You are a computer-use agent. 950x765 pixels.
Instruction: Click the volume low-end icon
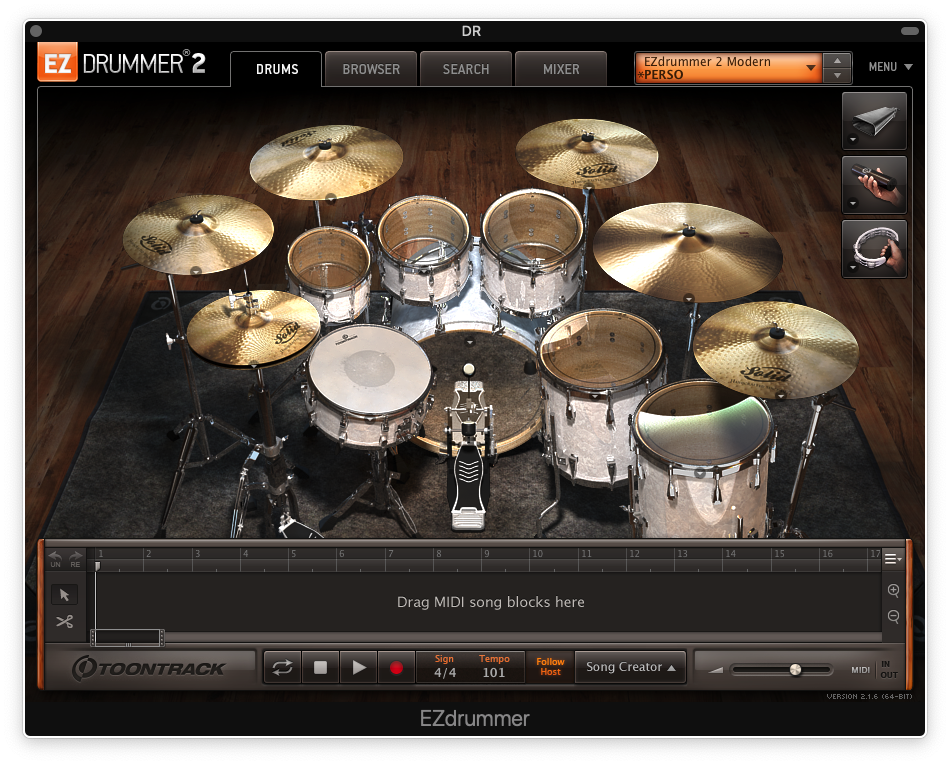click(716, 670)
